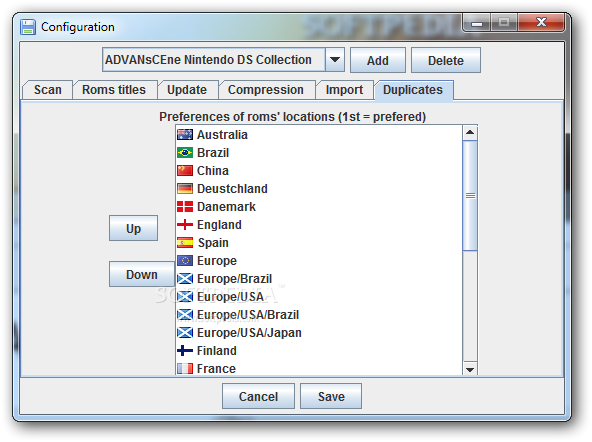Open the collection dropdown arrow
592x442 pixels.
pyautogui.click(x=335, y=60)
